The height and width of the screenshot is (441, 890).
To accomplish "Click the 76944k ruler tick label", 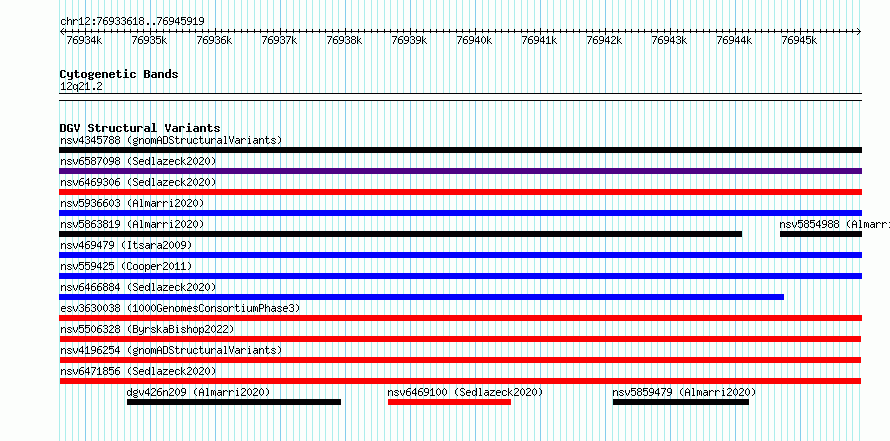I will click(734, 40).
